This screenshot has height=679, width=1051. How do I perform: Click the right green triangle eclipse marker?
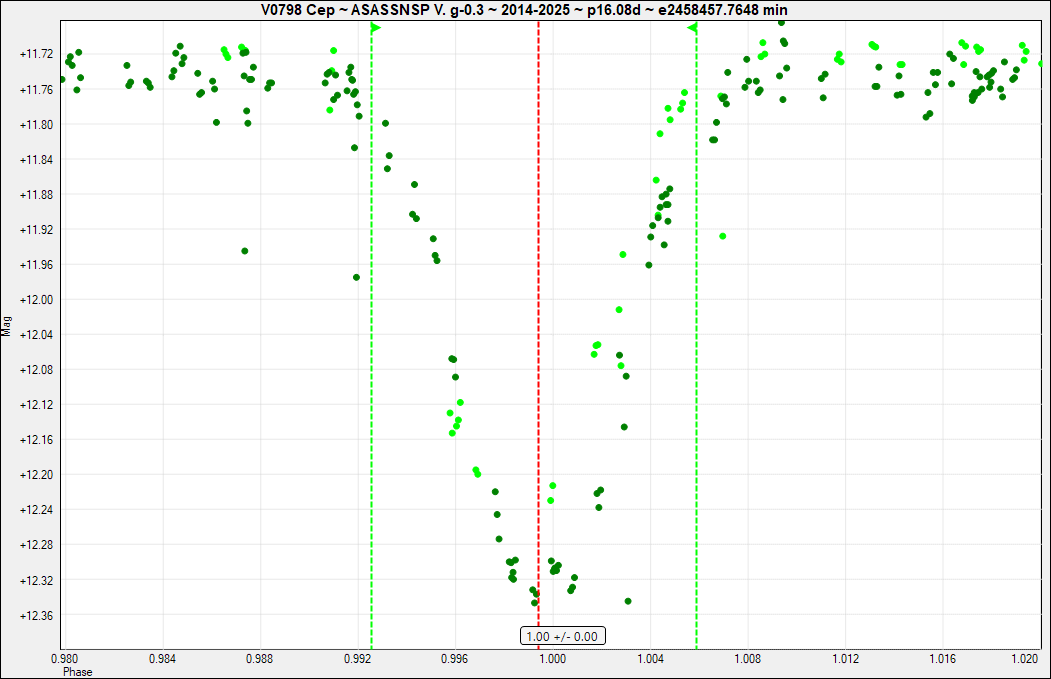tap(692, 28)
